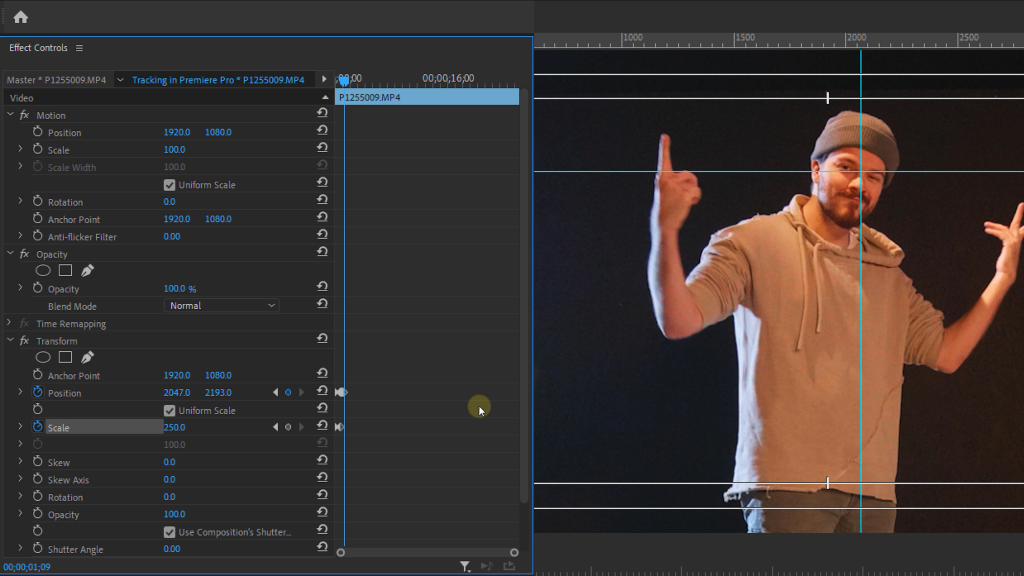This screenshot has height=576, width=1024.
Task: Reset Transform Scale parameter
Action: tap(322, 425)
